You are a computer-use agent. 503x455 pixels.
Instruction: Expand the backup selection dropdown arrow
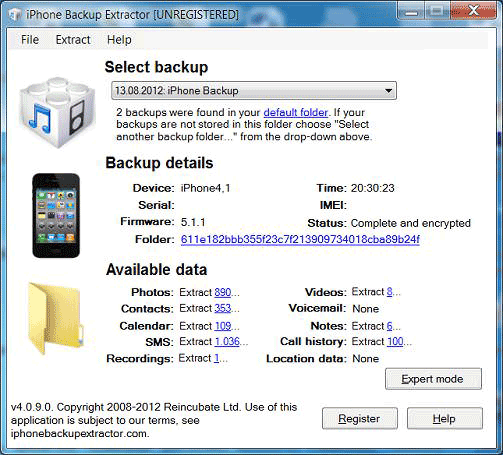[x=388, y=91]
